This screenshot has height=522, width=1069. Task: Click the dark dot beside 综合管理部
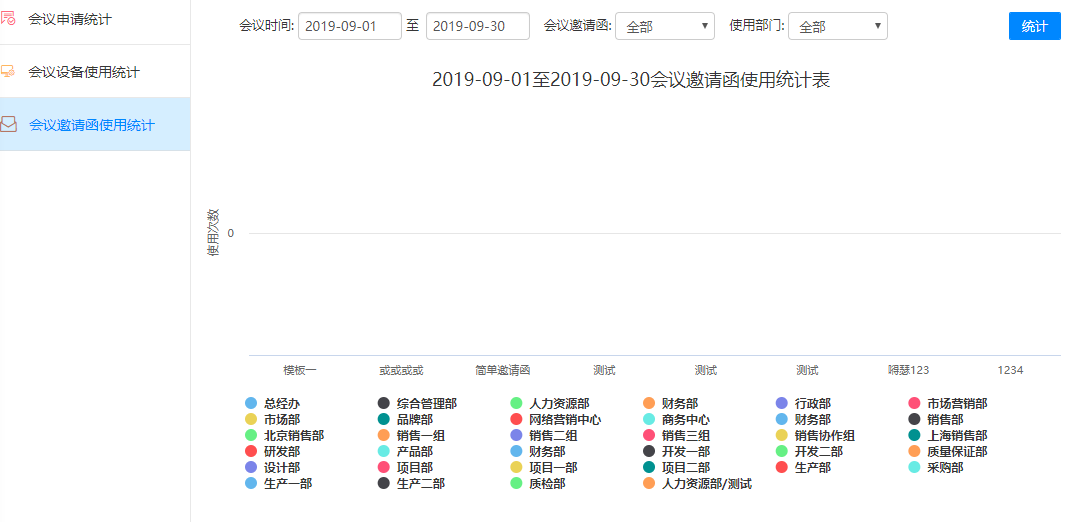[384, 404]
